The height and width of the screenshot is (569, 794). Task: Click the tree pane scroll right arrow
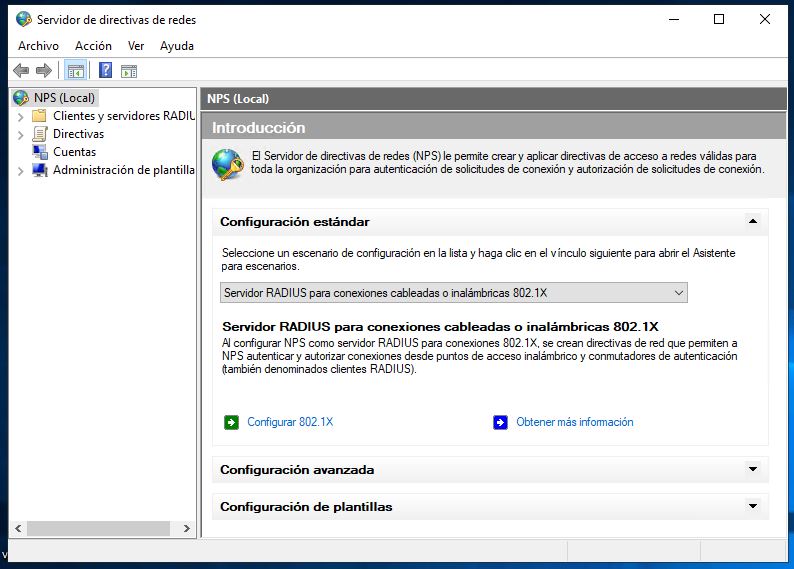(187, 529)
